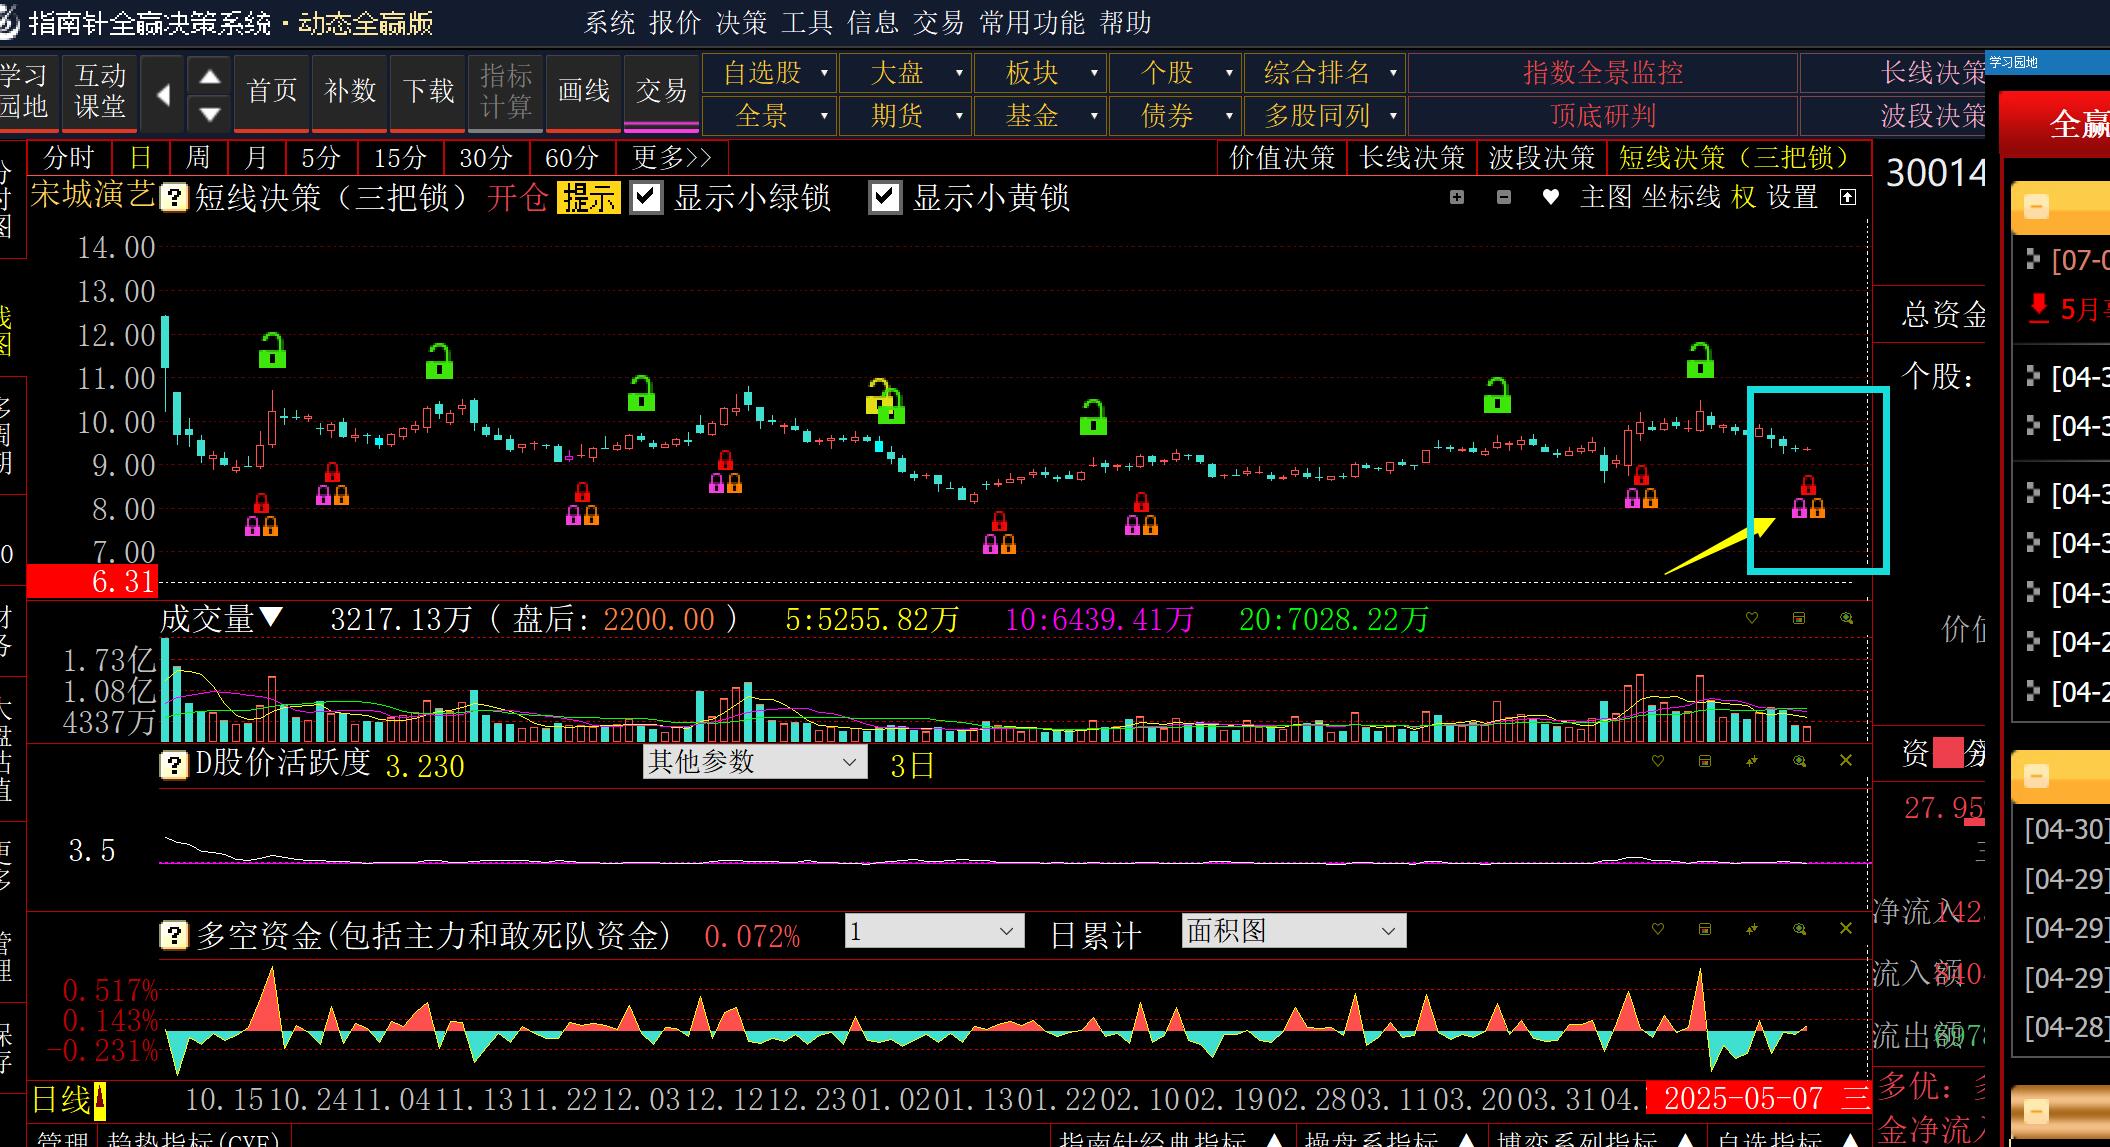Click the magnifier icon in the 多空资金 panel
The height and width of the screenshot is (1147, 2110).
[1799, 929]
